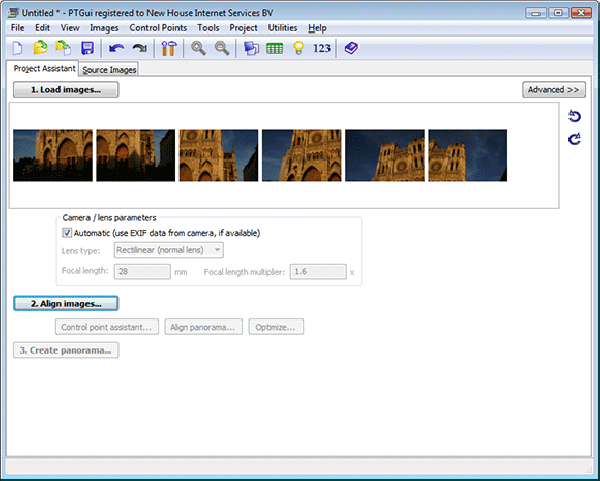Open the View menu
This screenshot has width=600, height=481.
coord(70,28)
